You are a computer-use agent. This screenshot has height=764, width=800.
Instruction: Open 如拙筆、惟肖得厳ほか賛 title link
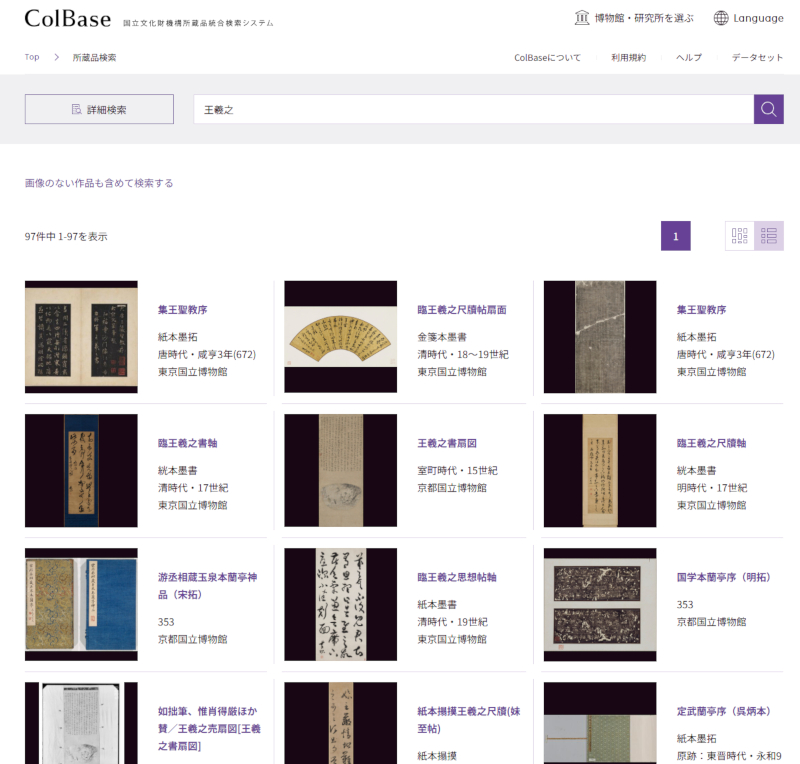(209, 728)
